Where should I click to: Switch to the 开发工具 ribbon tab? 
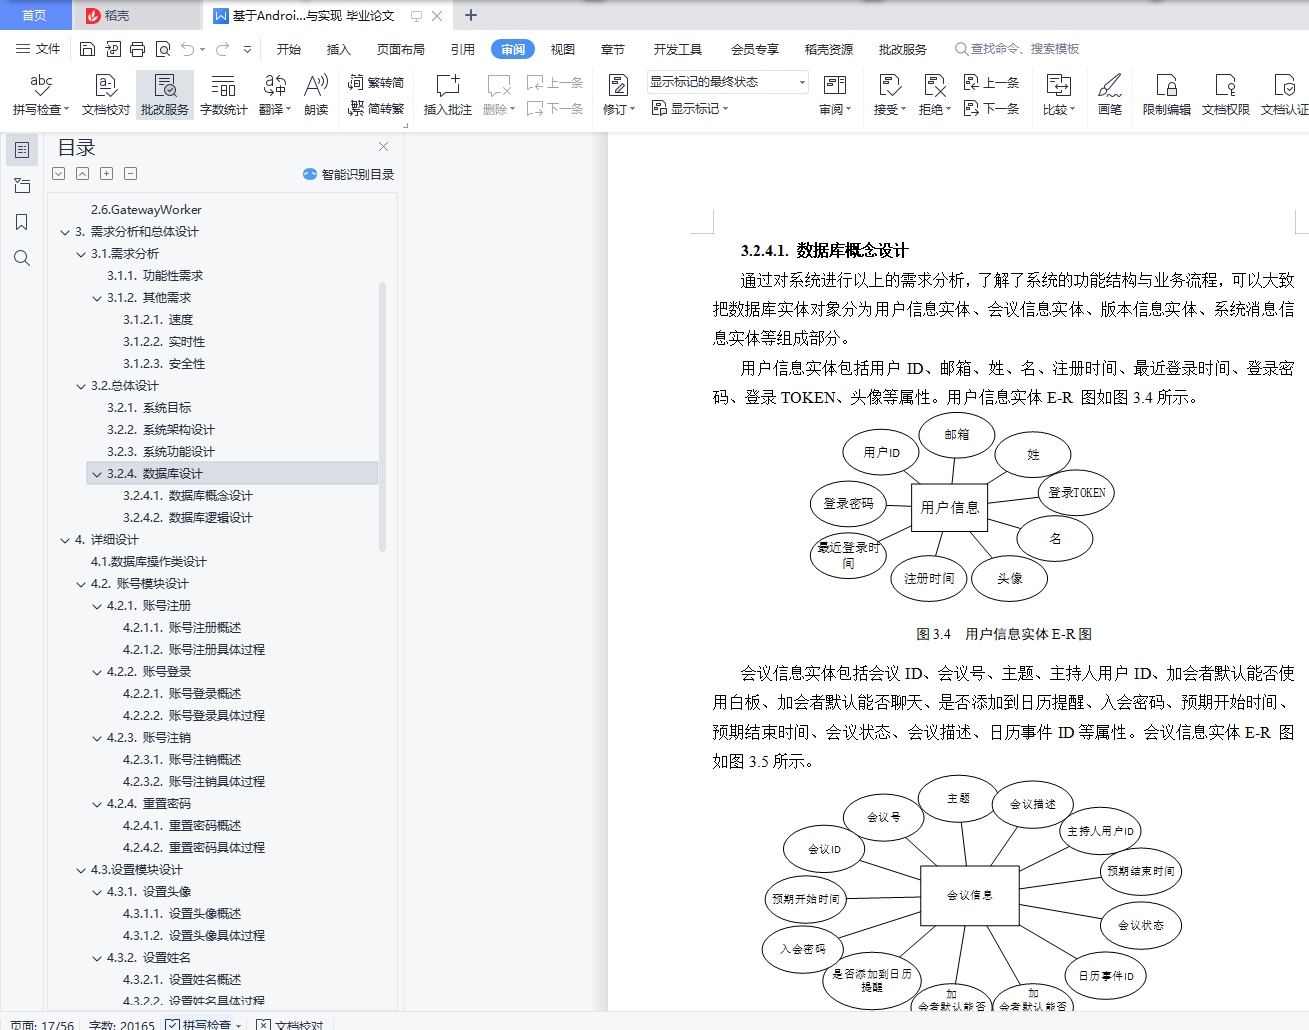(678, 49)
